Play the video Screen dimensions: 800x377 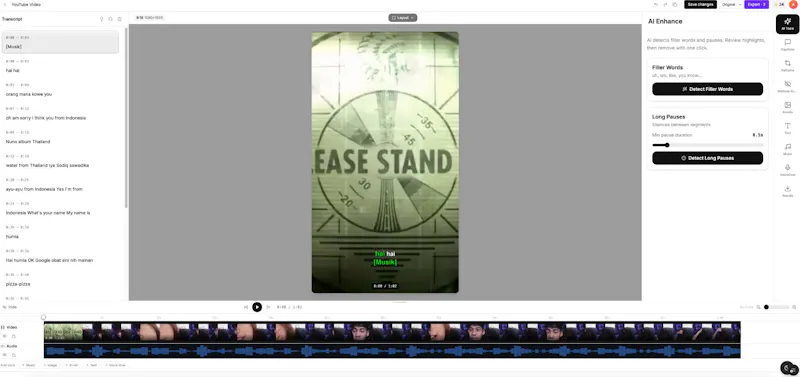[257, 307]
